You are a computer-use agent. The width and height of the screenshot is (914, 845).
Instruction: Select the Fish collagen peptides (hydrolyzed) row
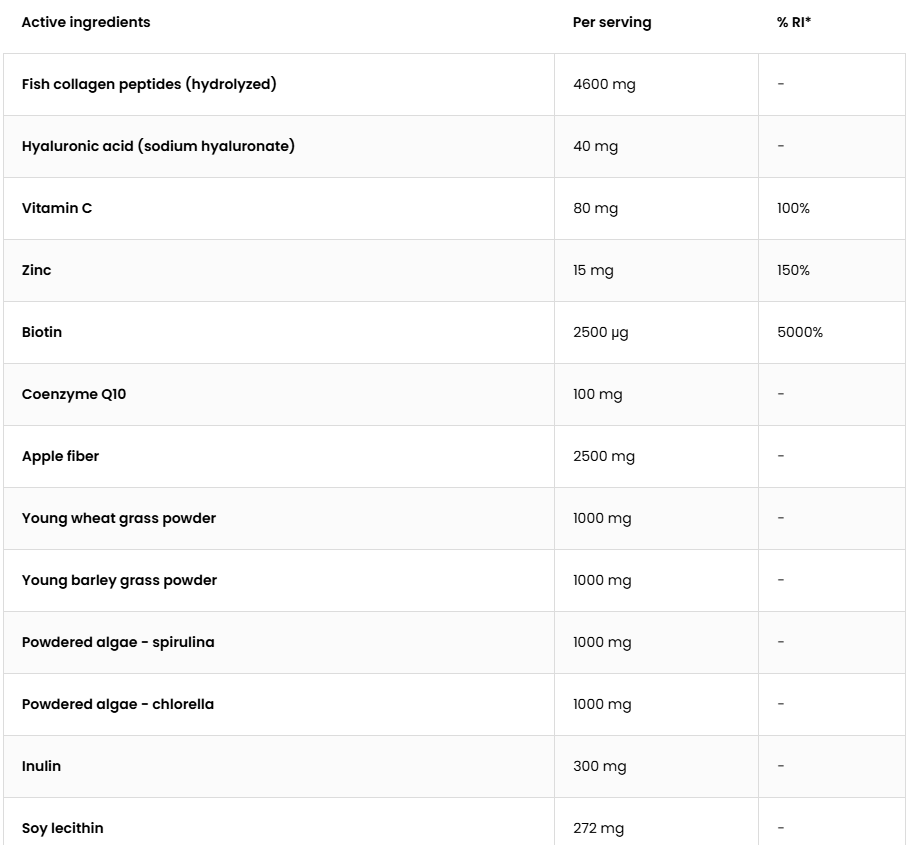(x=454, y=84)
